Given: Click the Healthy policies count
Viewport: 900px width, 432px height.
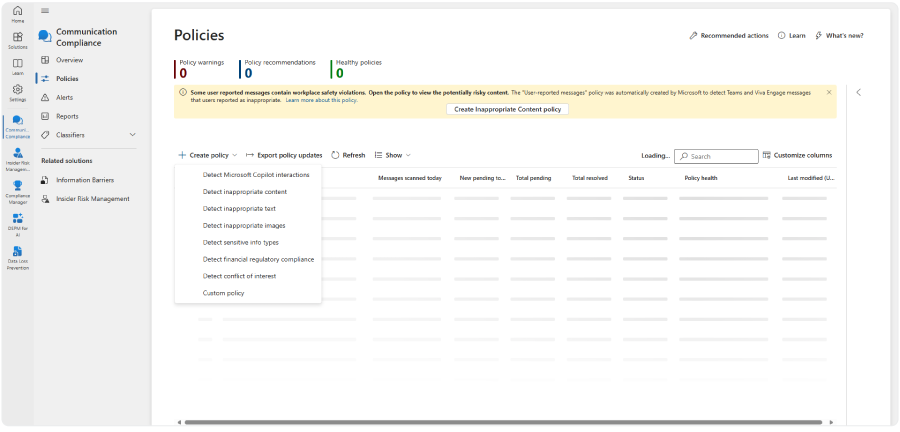Looking at the screenshot, I should (x=340, y=73).
